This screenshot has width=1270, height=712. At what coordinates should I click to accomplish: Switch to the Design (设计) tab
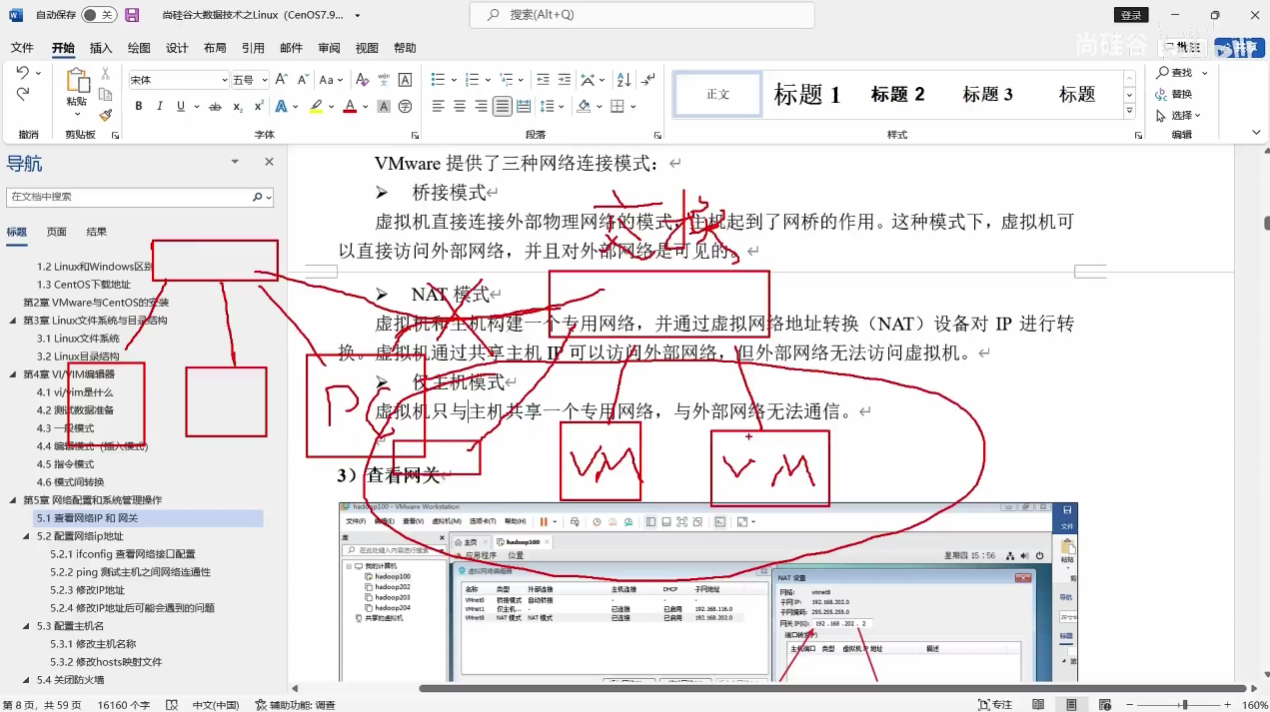pos(177,48)
